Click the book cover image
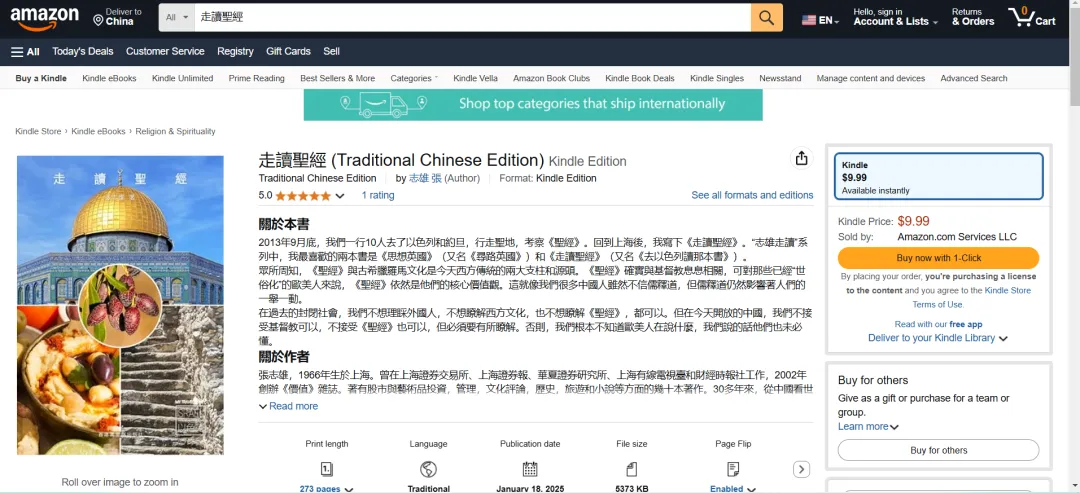 click(121, 305)
